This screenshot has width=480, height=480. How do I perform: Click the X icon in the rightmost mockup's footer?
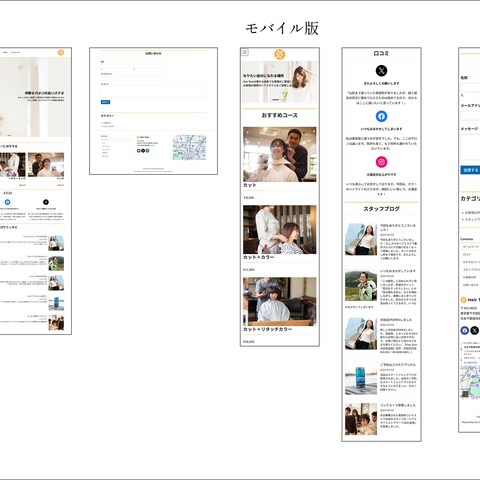coord(475,330)
